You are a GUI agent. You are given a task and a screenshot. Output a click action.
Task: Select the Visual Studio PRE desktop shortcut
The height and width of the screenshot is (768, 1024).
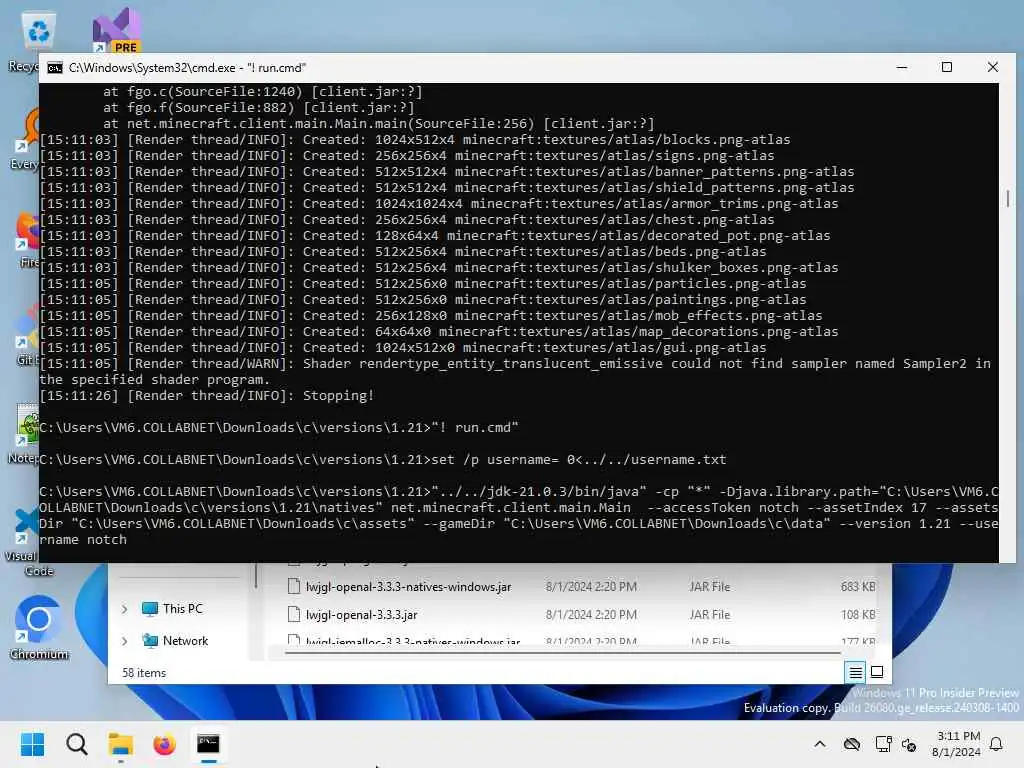(x=116, y=30)
